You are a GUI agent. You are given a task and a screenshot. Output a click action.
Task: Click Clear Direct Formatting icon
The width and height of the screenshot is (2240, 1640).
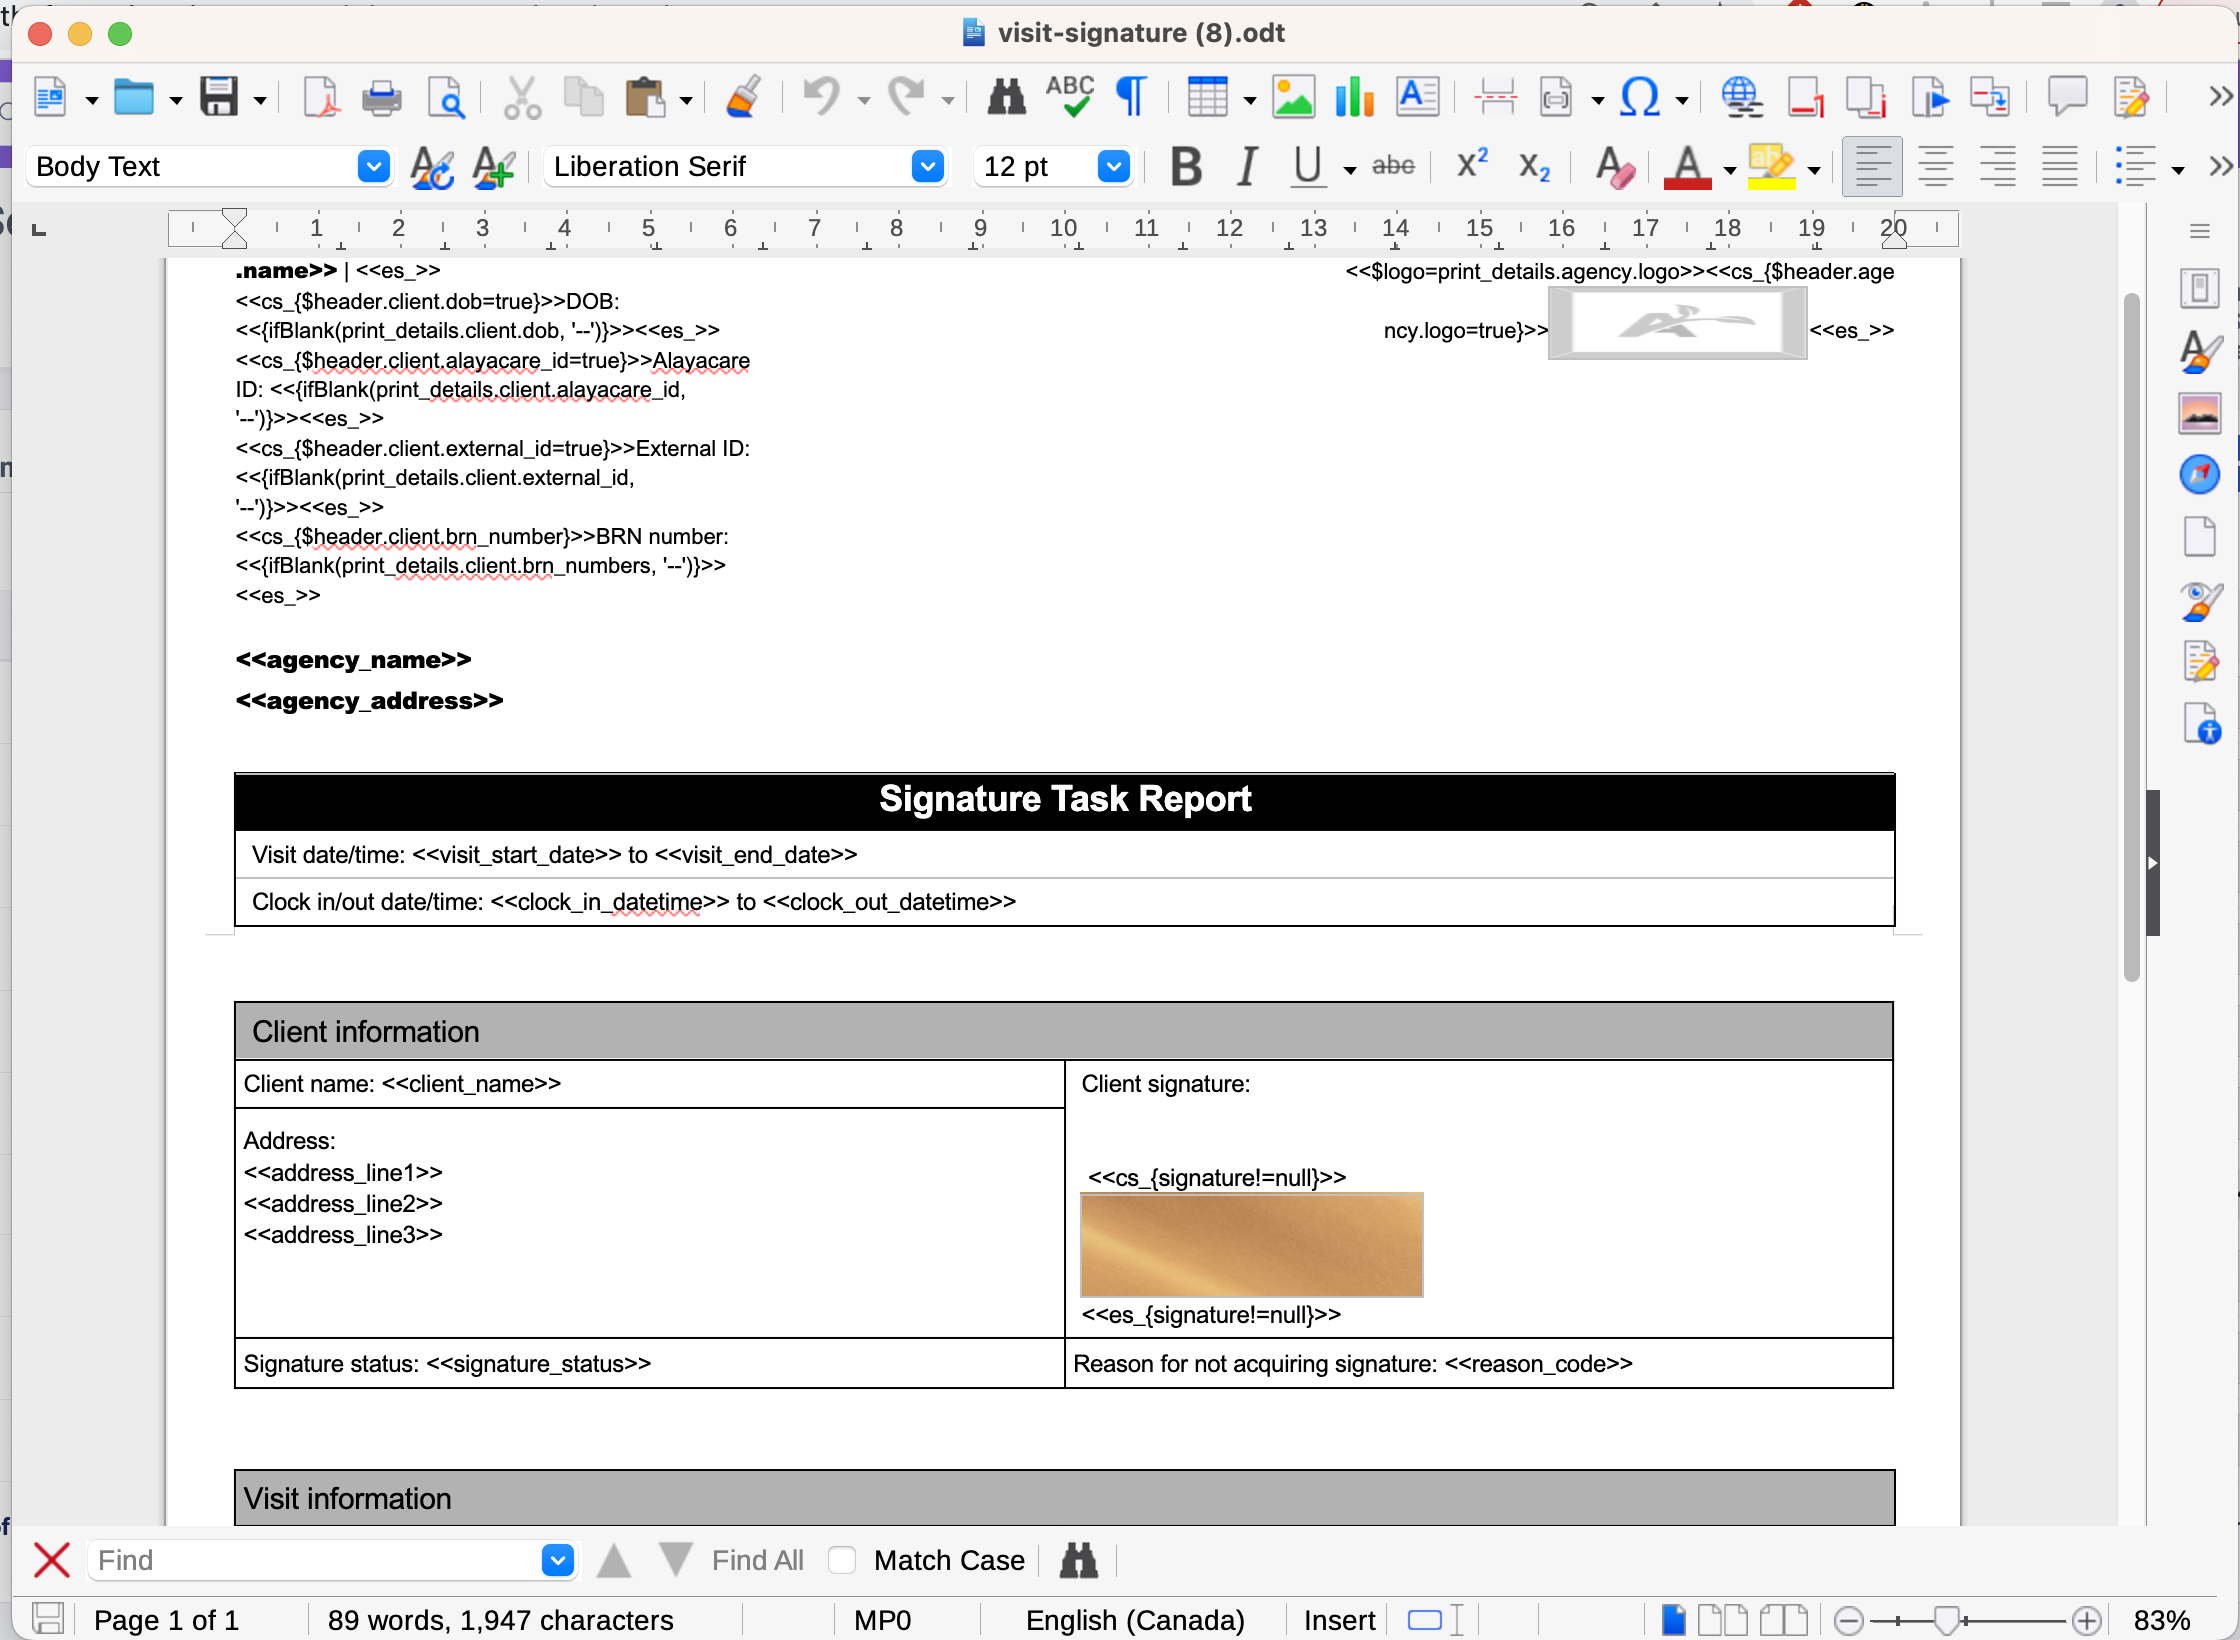coord(1615,167)
